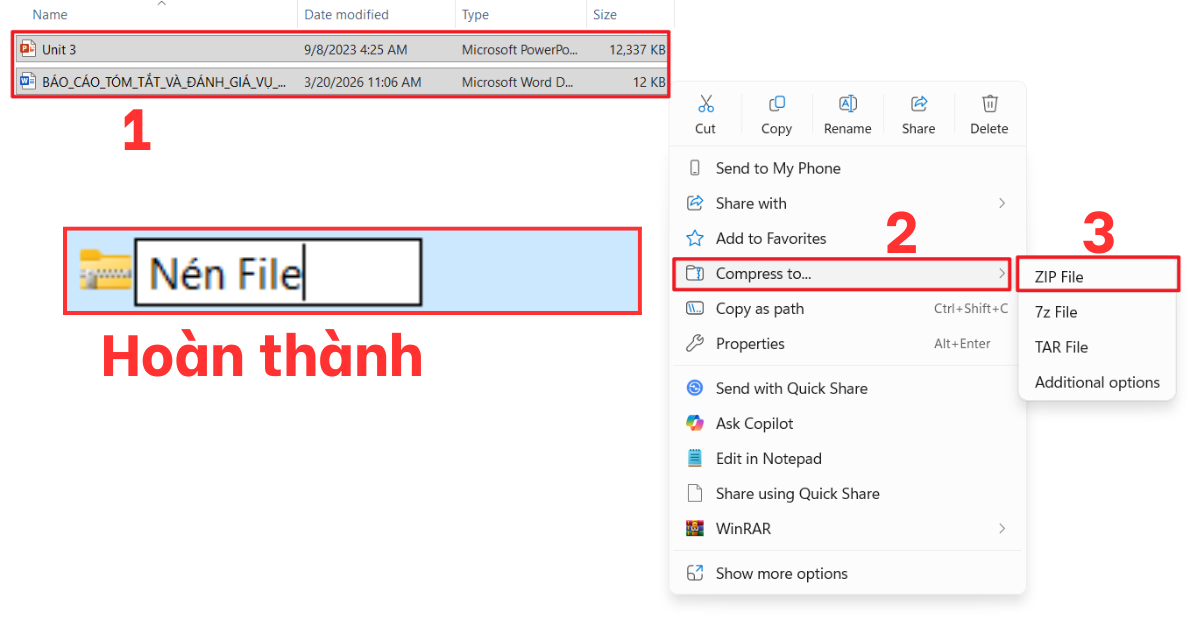Image resolution: width=1200 pixels, height=630 pixels.
Task: Collapse sort arrow above Name column
Action: coord(161,4)
